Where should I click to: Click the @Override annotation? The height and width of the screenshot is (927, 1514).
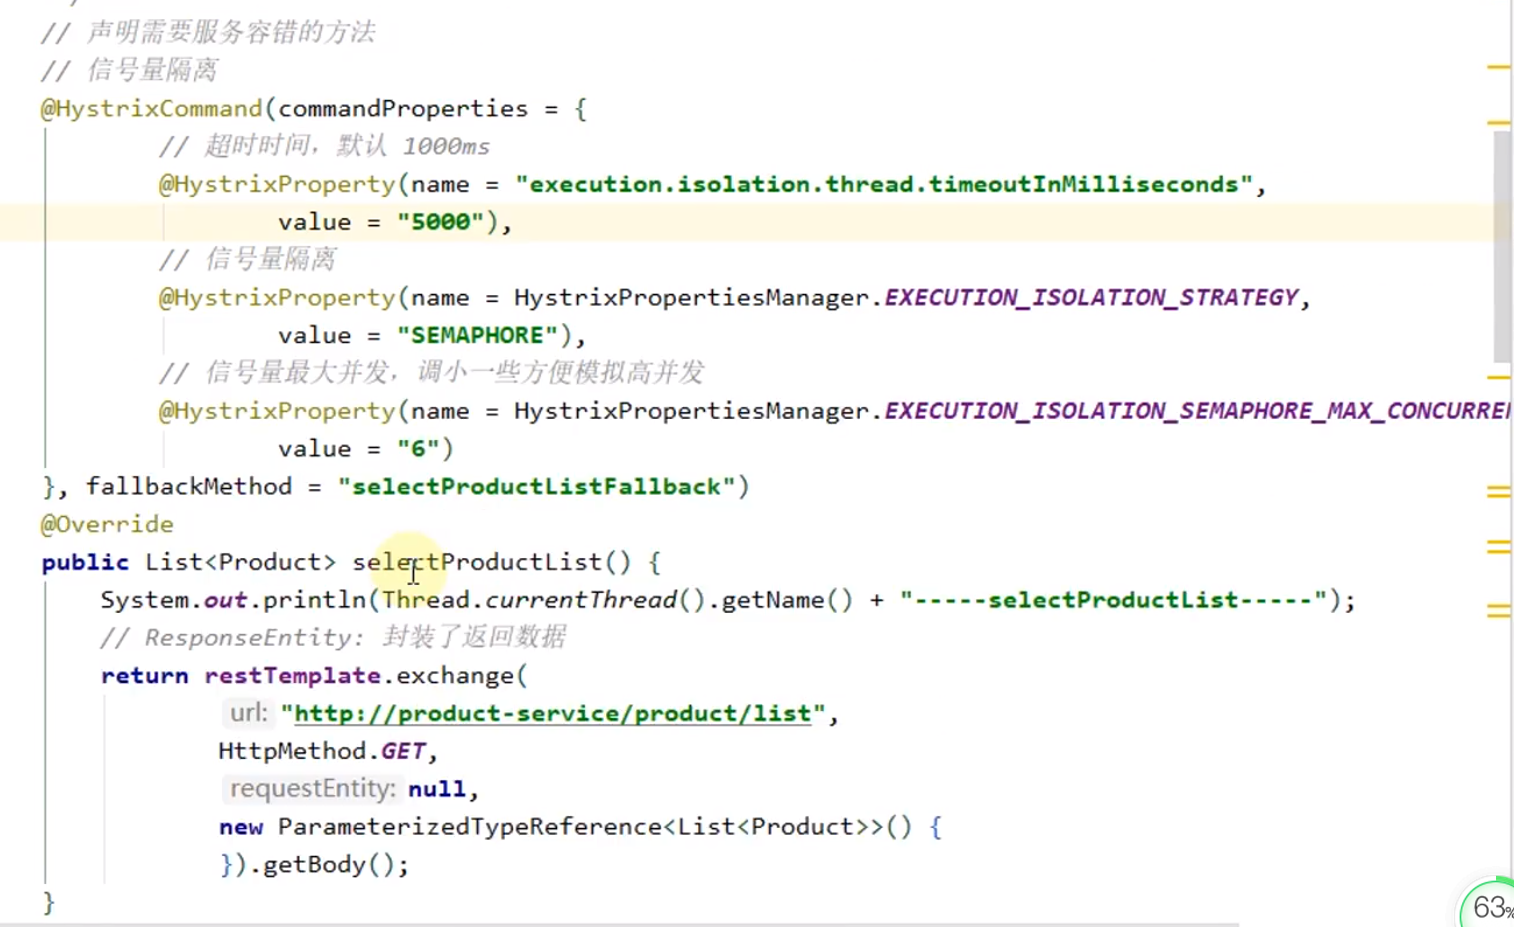point(107,524)
